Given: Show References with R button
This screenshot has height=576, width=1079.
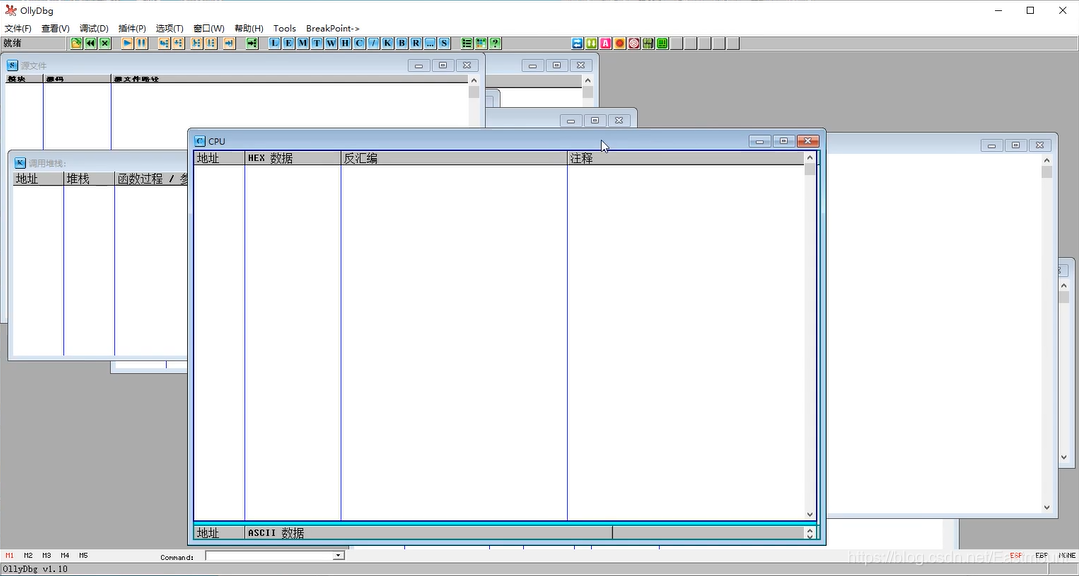Looking at the screenshot, I should pyautogui.click(x=416, y=43).
